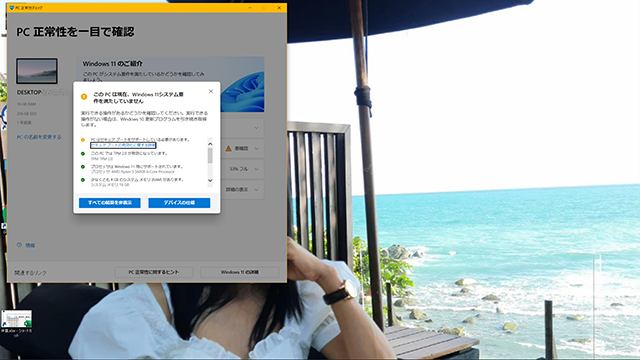Expand the 詳細の表示 section chevron
The image size is (640, 360).
point(256,189)
